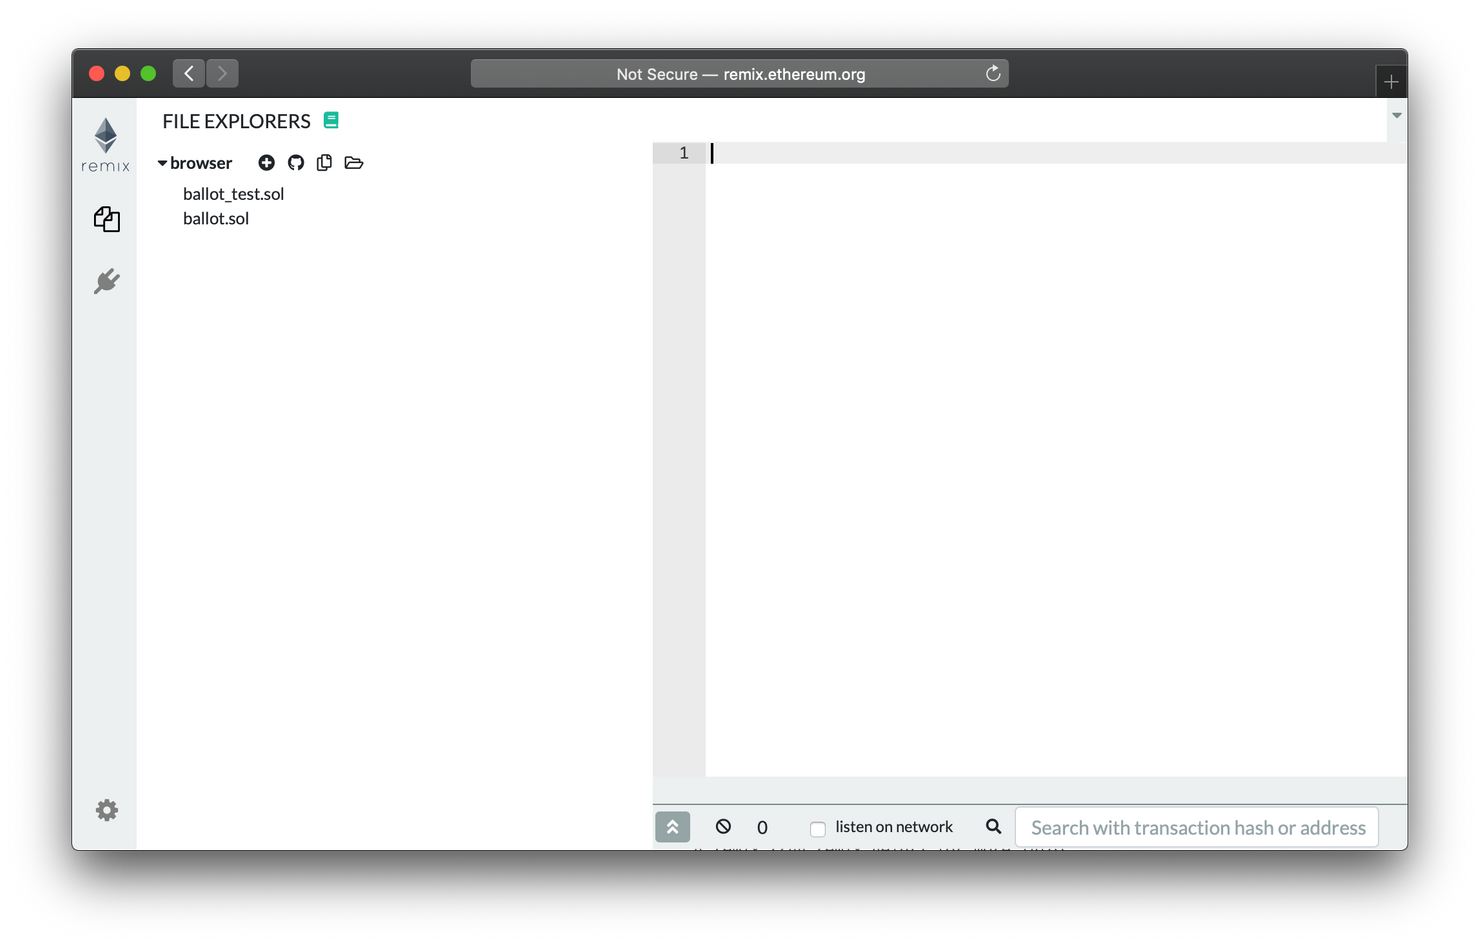Image resolution: width=1480 pixels, height=946 pixels.
Task: Click the transaction hash search field
Action: (1197, 828)
